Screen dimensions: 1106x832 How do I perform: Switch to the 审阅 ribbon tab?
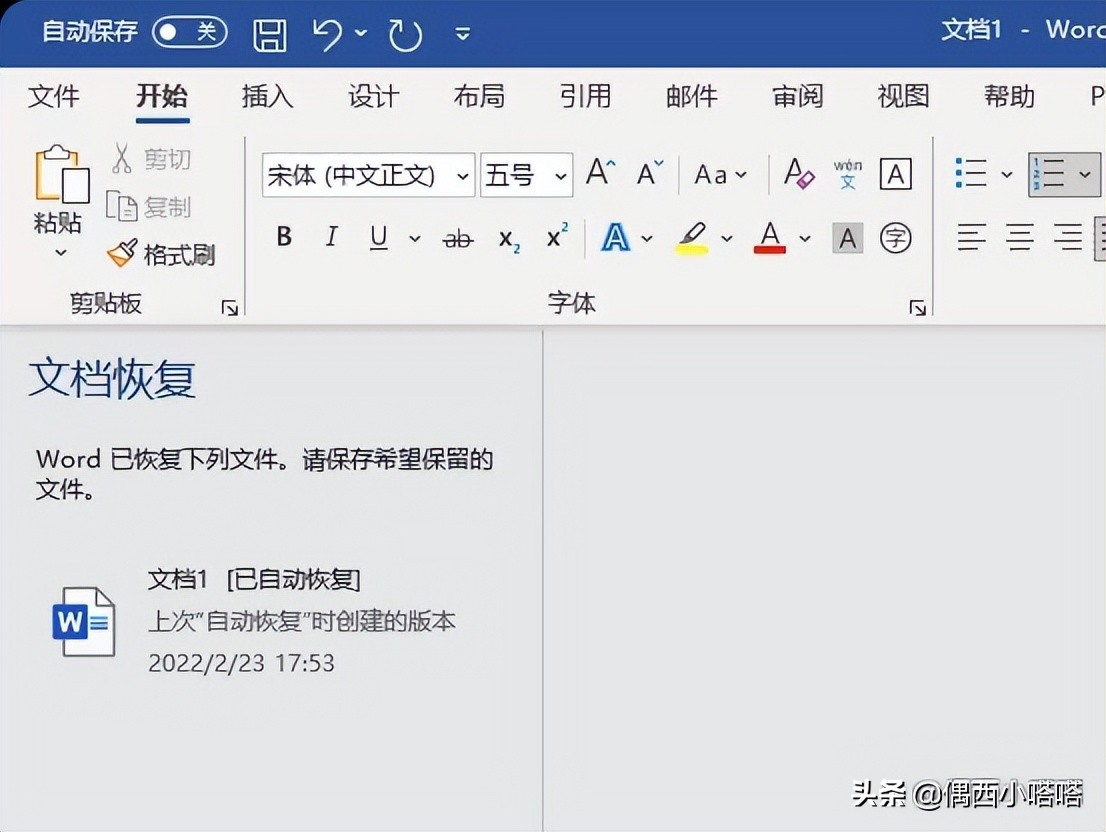tap(797, 96)
